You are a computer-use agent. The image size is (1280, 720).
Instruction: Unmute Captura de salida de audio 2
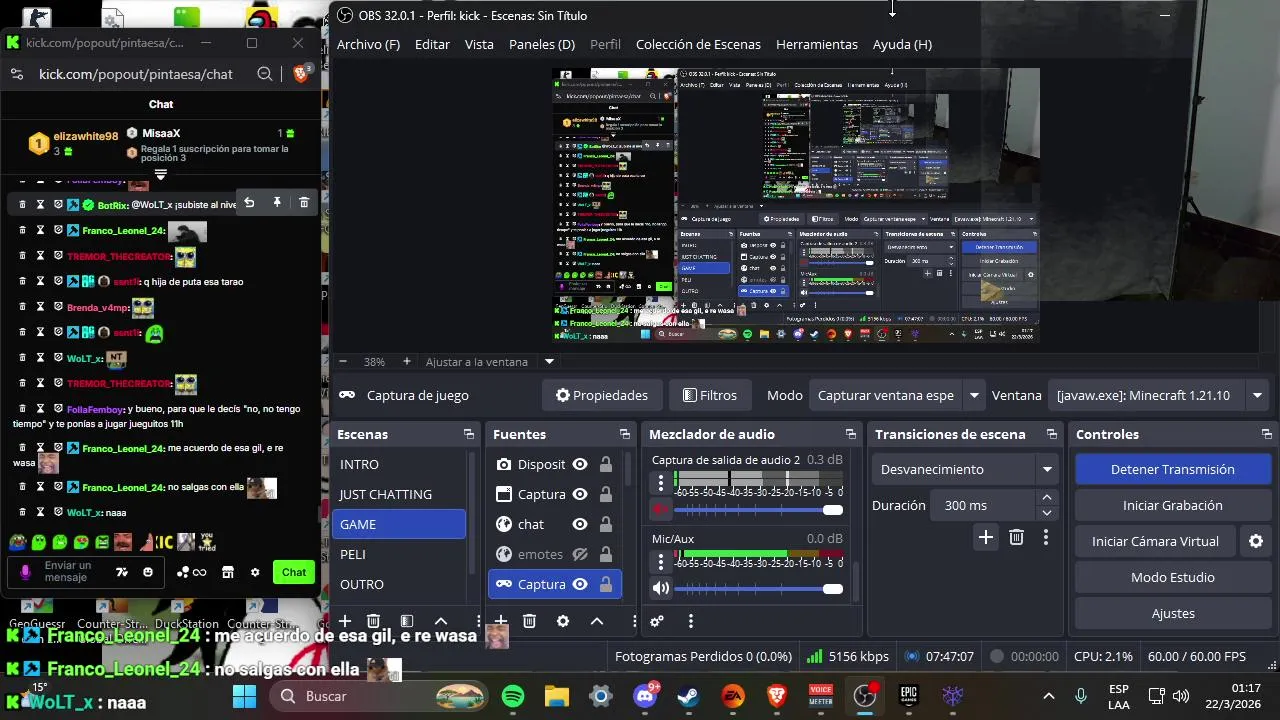pos(661,509)
